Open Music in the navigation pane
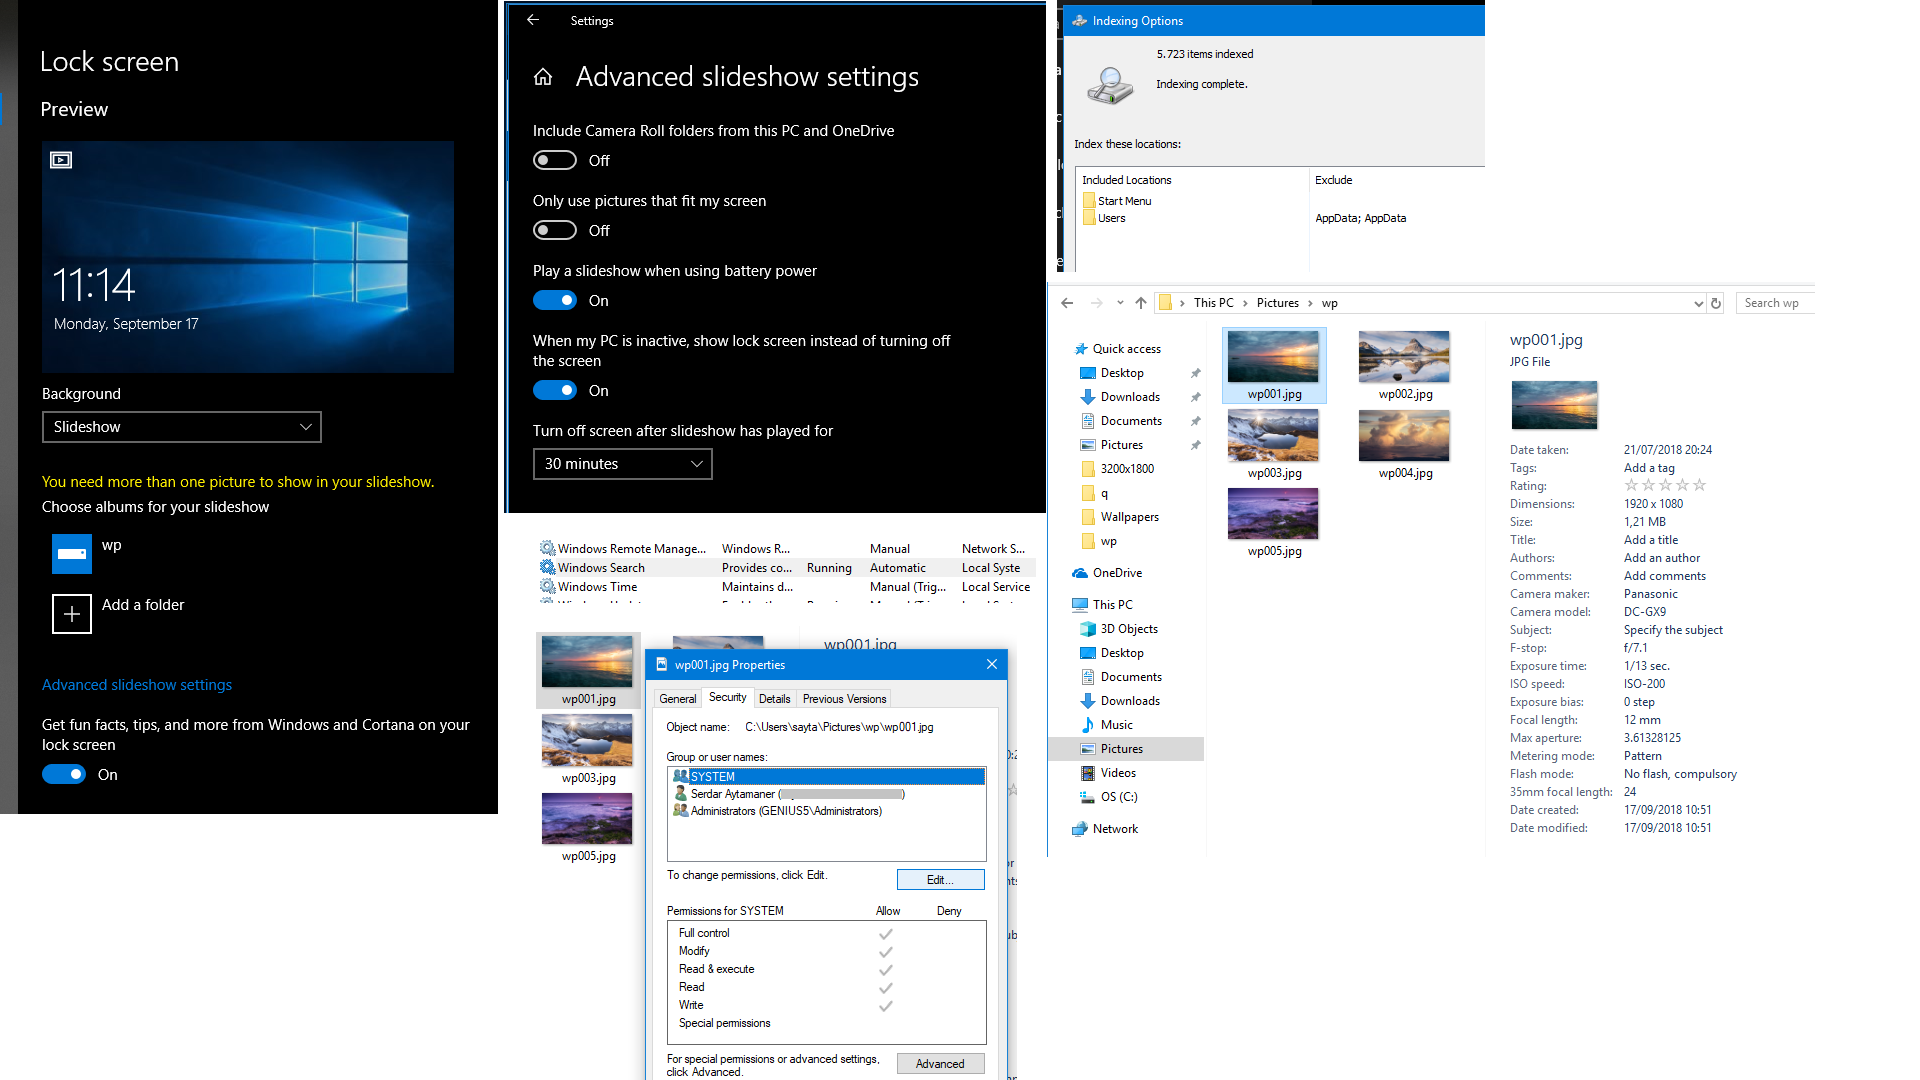The height and width of the screenshot is (1080, 1920). pos(1116,725)
